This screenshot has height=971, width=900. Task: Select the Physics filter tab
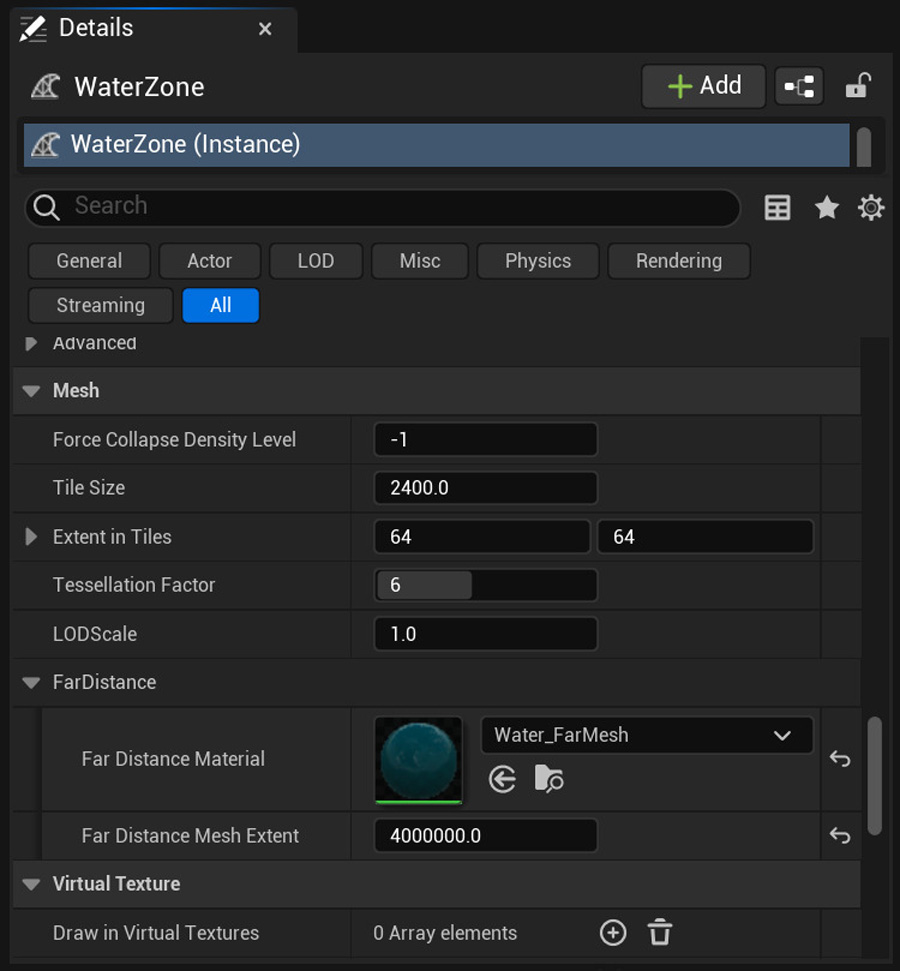point(538,261)
